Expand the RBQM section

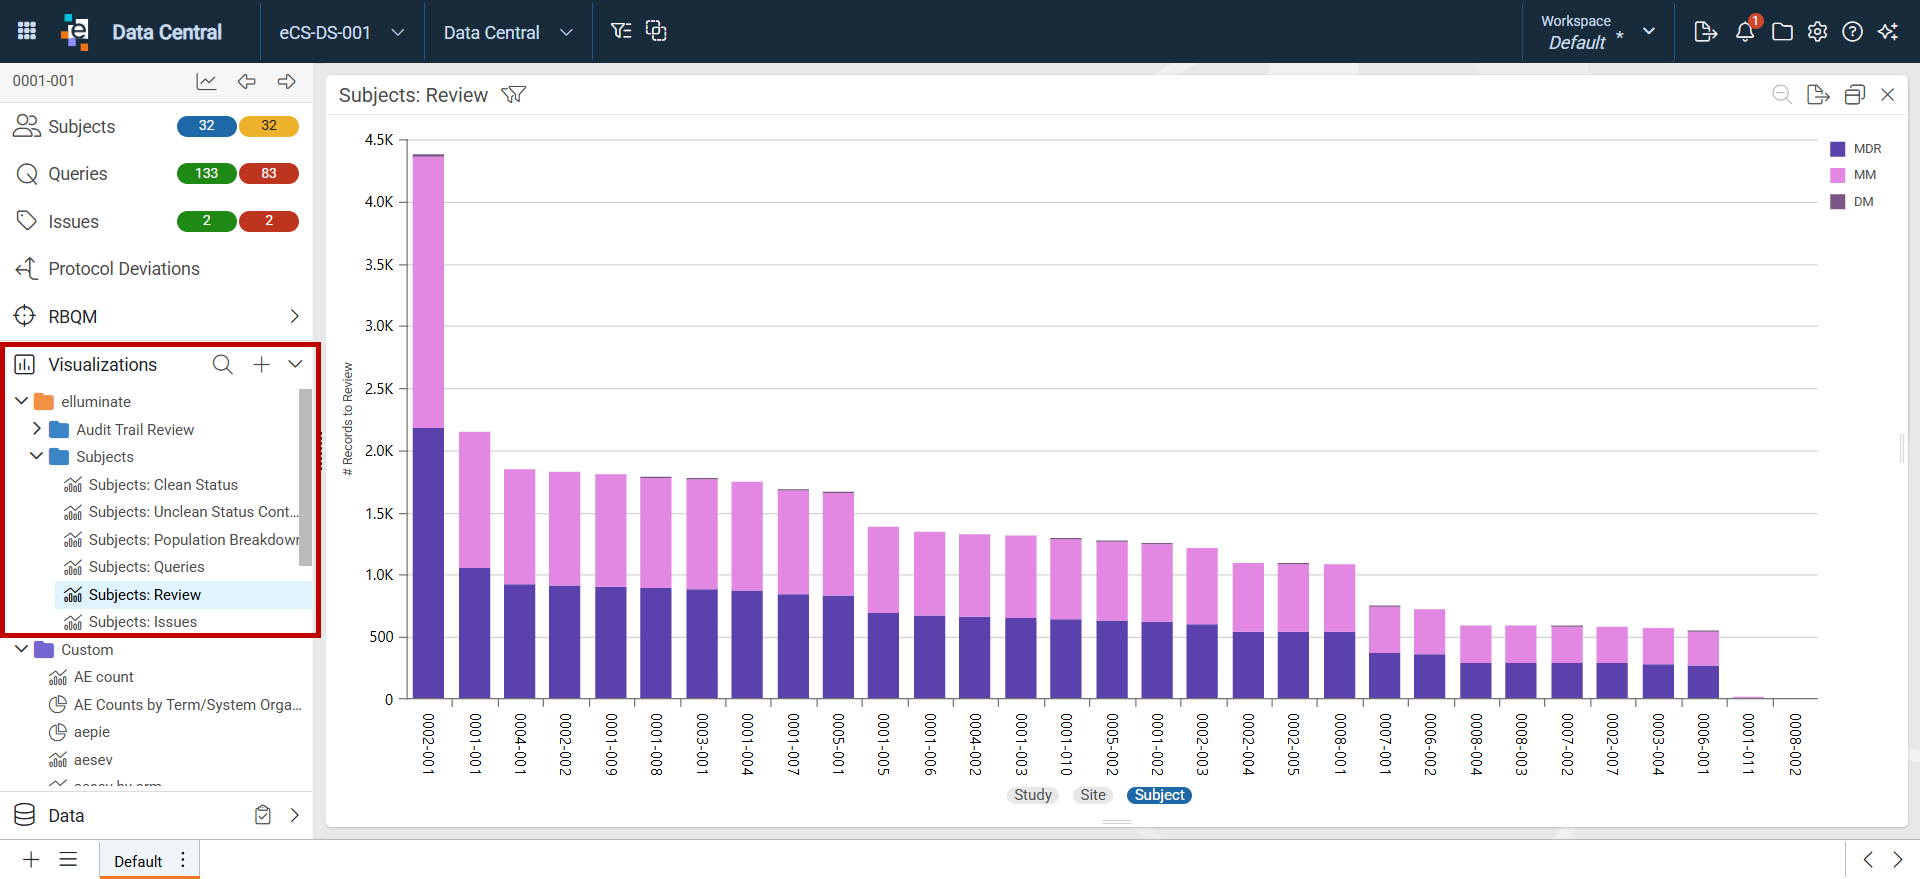tap(294, 316)
